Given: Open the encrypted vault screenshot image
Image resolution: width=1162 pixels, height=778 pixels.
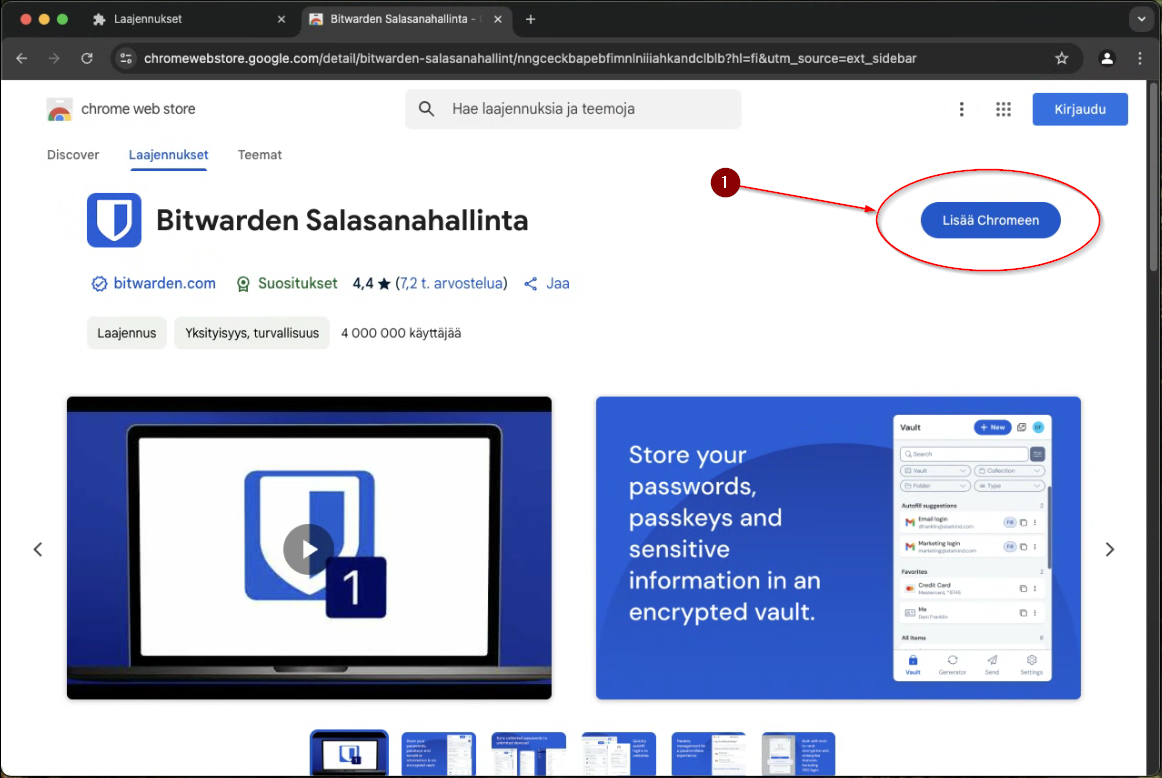Looking at the screenshot, I should pos(838,548).
